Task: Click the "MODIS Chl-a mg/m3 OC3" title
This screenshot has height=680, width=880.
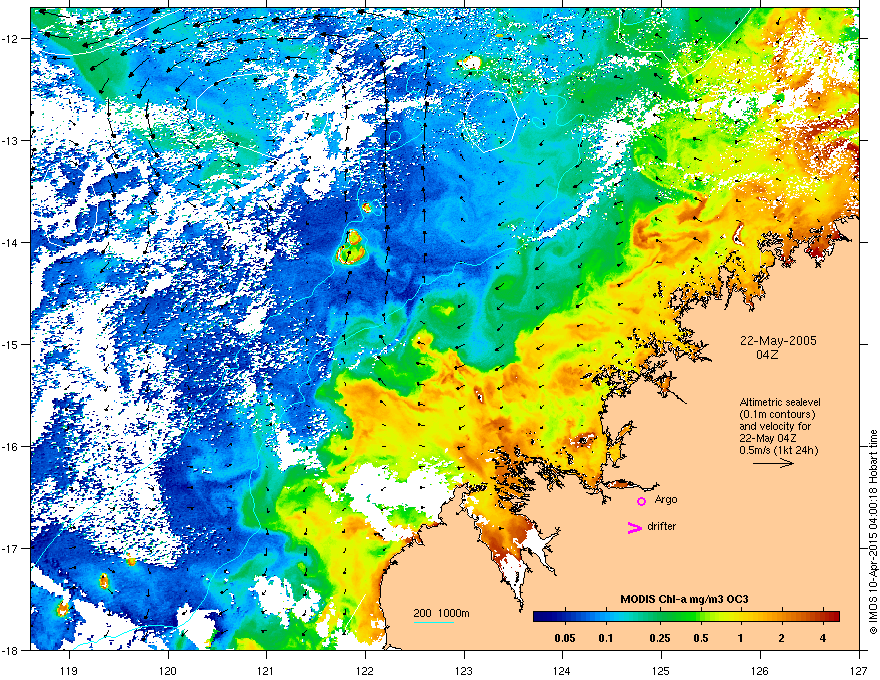Action: tap(684, 599)
